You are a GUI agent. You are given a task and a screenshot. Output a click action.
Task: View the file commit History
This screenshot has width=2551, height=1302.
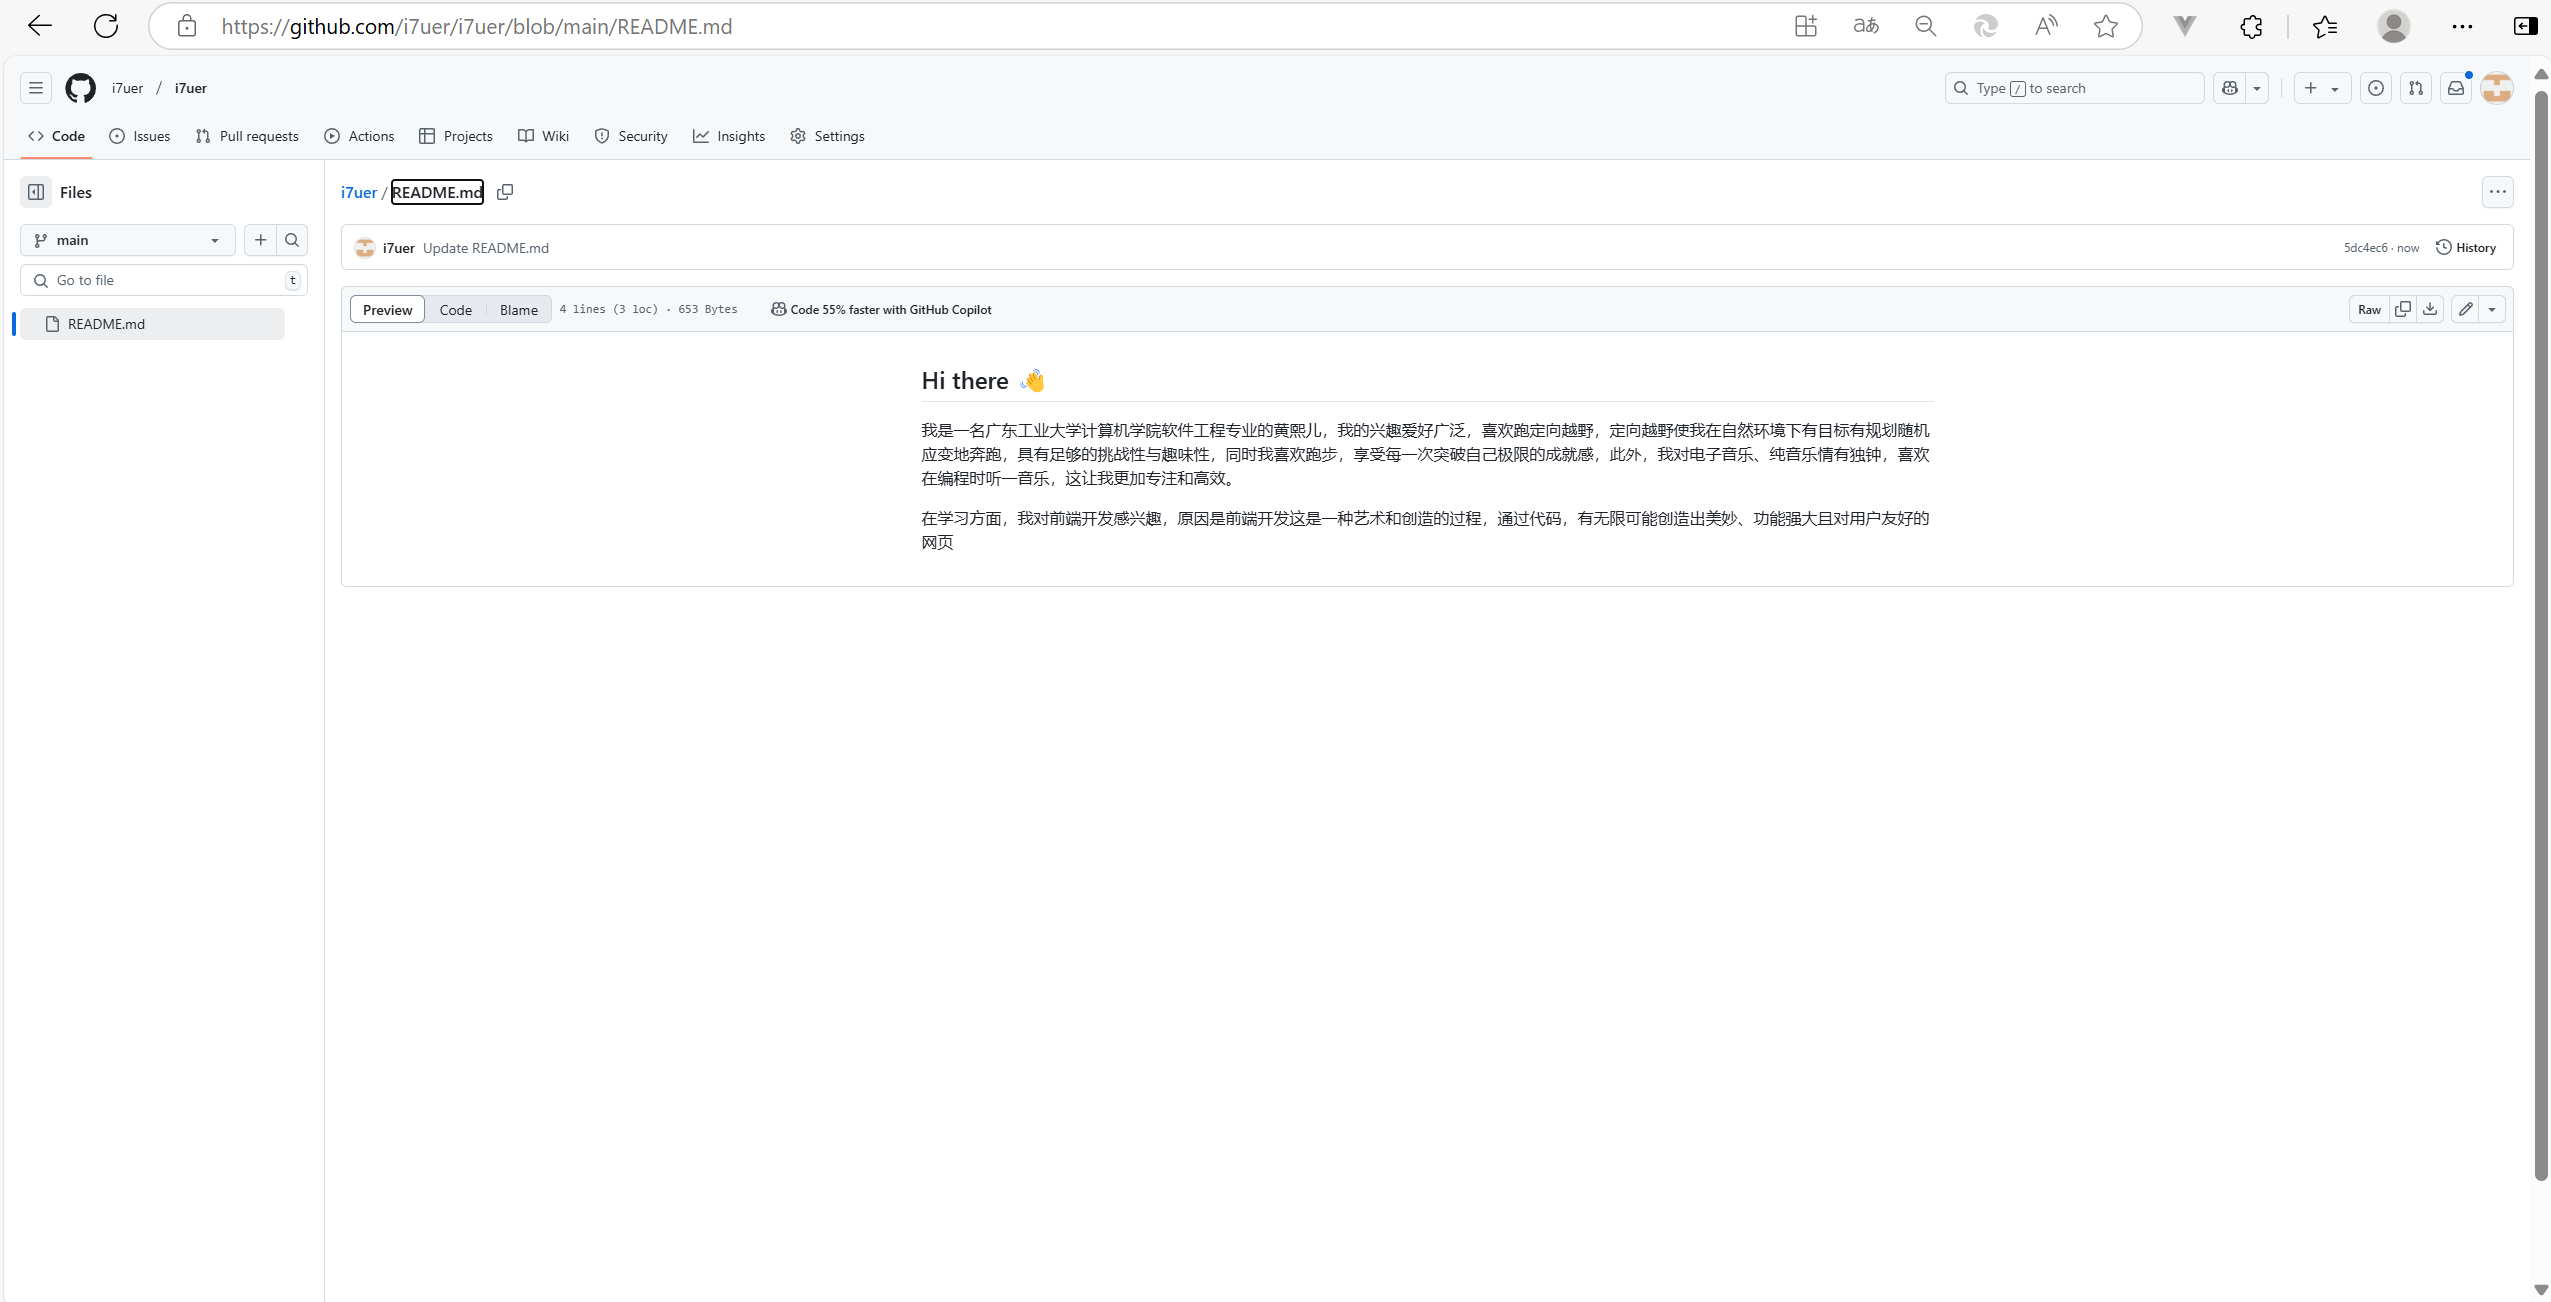2466,248
